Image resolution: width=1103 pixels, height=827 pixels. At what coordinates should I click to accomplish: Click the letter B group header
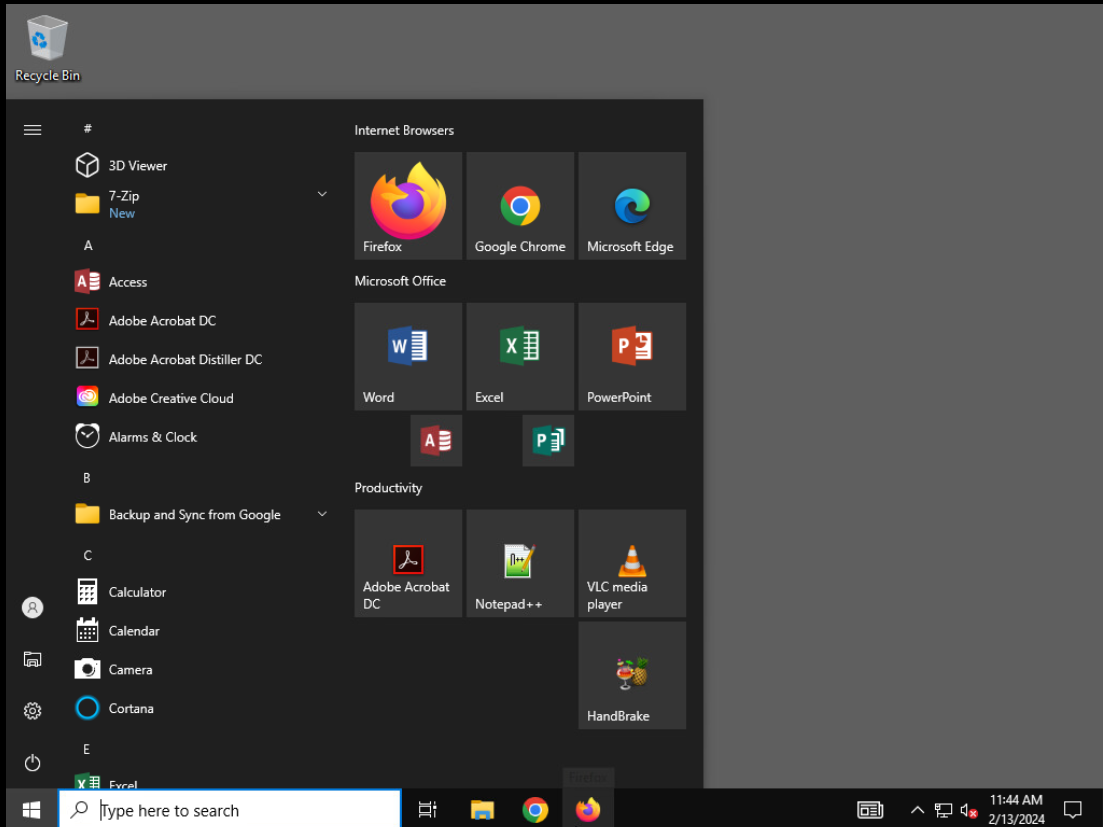point(87,478)
